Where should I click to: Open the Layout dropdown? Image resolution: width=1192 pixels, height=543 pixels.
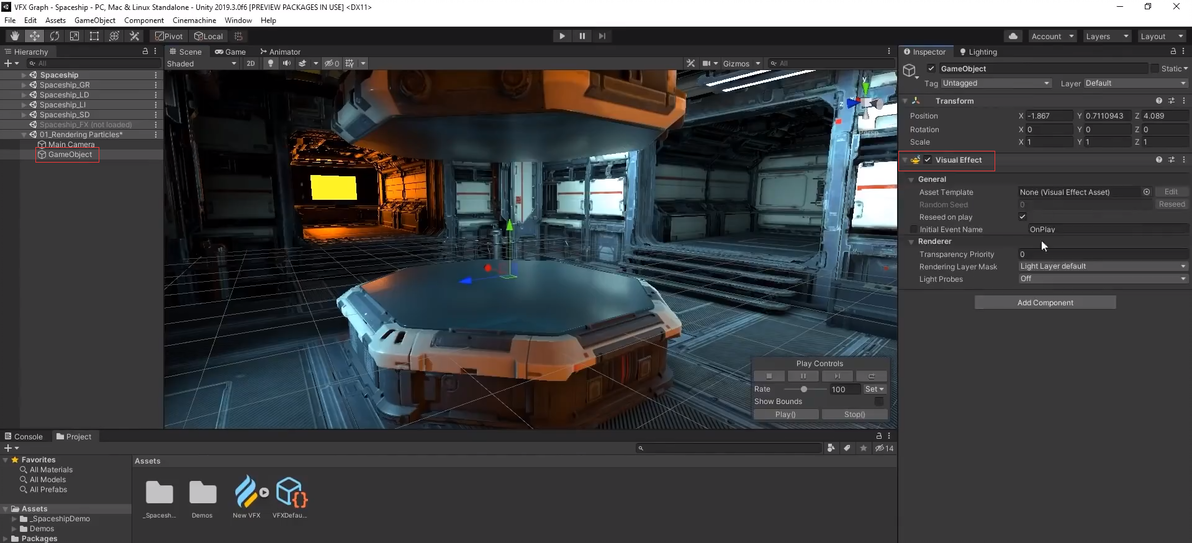pyautogui.click(x=1161, y=36)
